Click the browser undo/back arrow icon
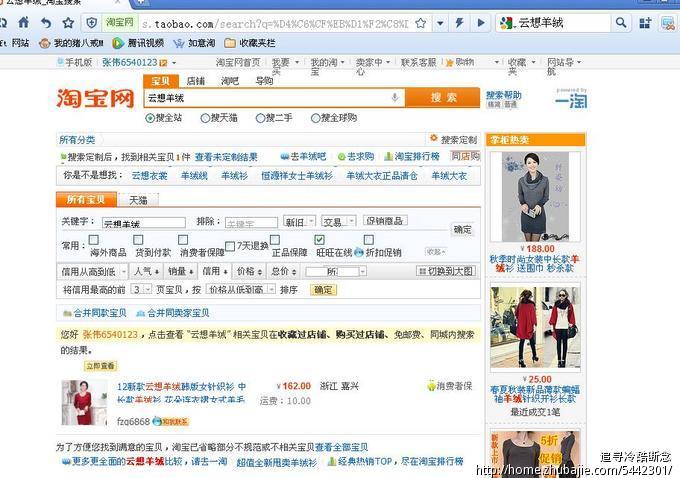The image size is (680, 478). [x=46, y=23]
